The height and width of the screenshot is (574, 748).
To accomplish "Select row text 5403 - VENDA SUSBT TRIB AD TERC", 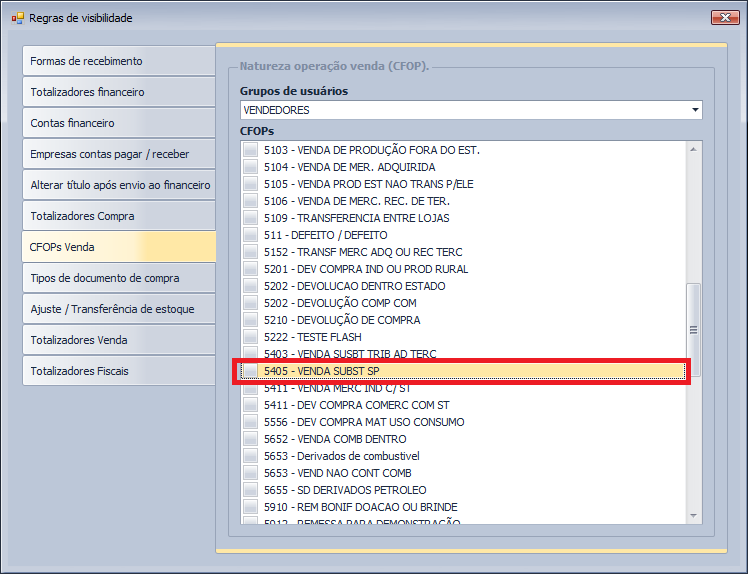I will [350, 354].
